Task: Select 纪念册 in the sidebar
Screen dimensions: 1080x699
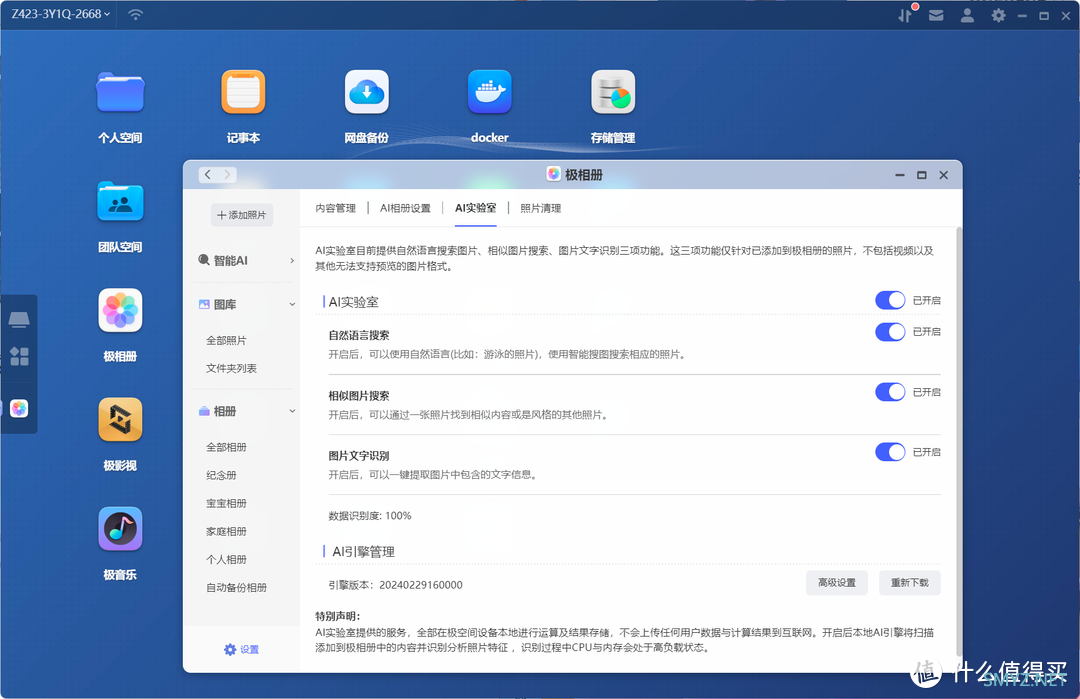Action: pos(221,475)
